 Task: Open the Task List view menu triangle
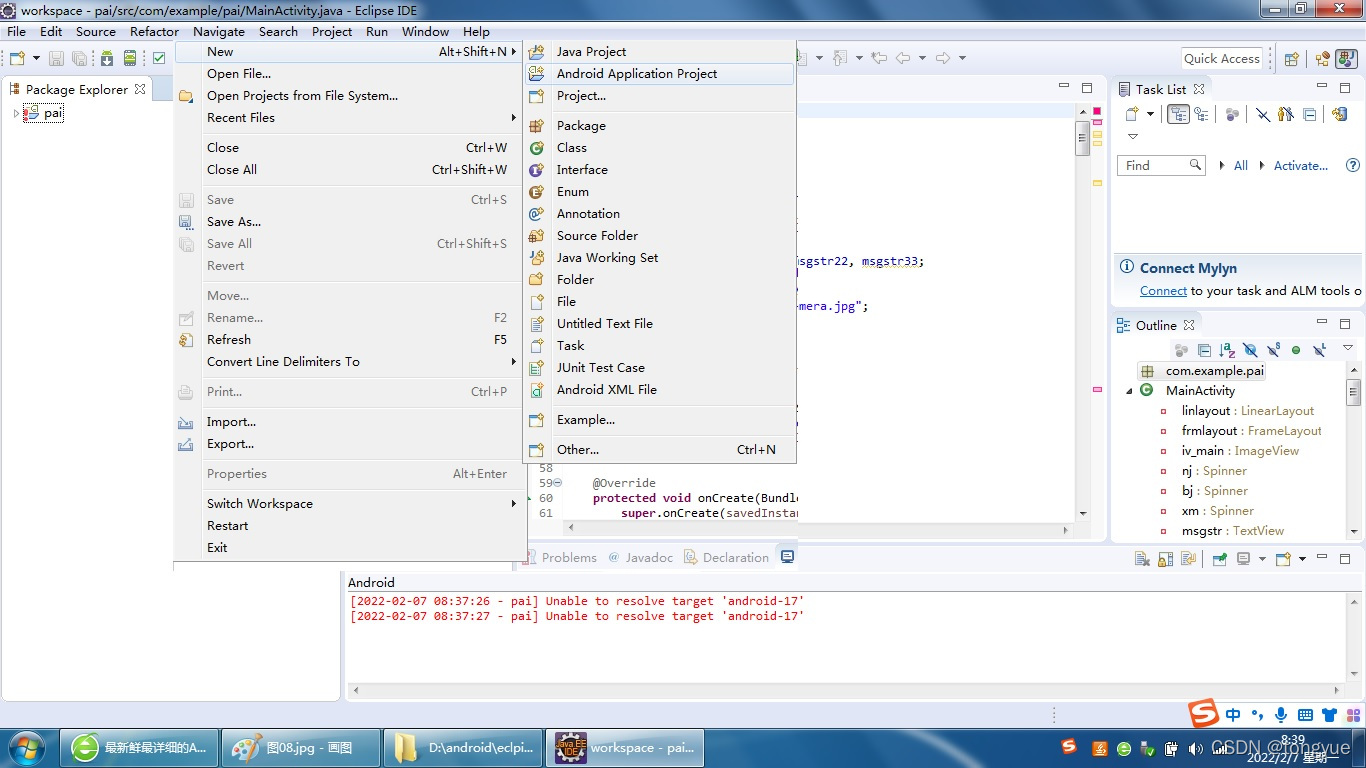[x=1133, y=137]
